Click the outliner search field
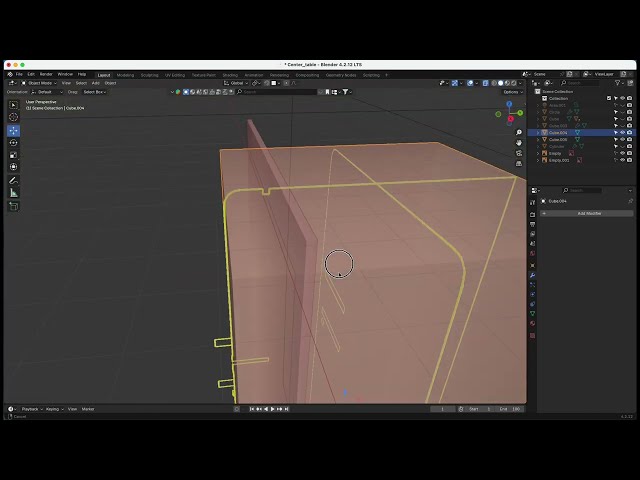This screenshot has width=640, height=480. coord(580,83)
